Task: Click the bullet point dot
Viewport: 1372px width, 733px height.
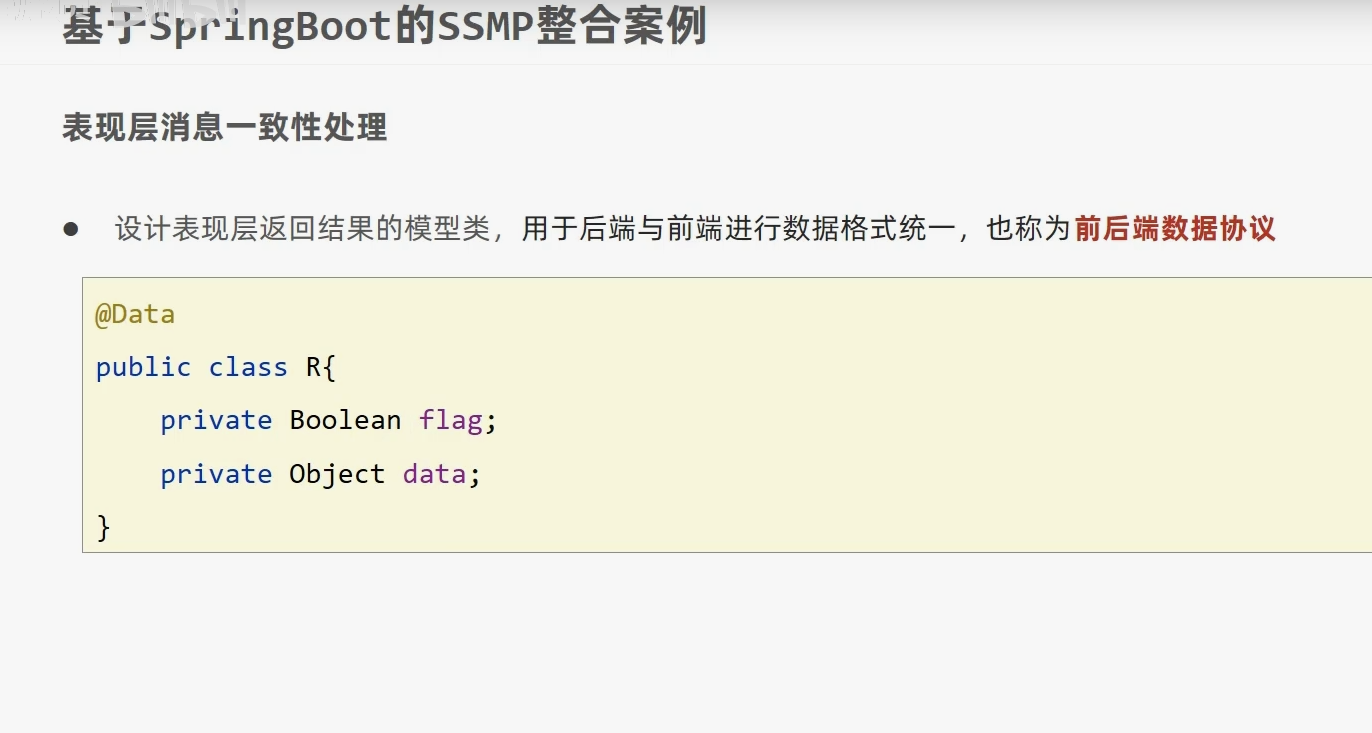Action: coord(70,229)
